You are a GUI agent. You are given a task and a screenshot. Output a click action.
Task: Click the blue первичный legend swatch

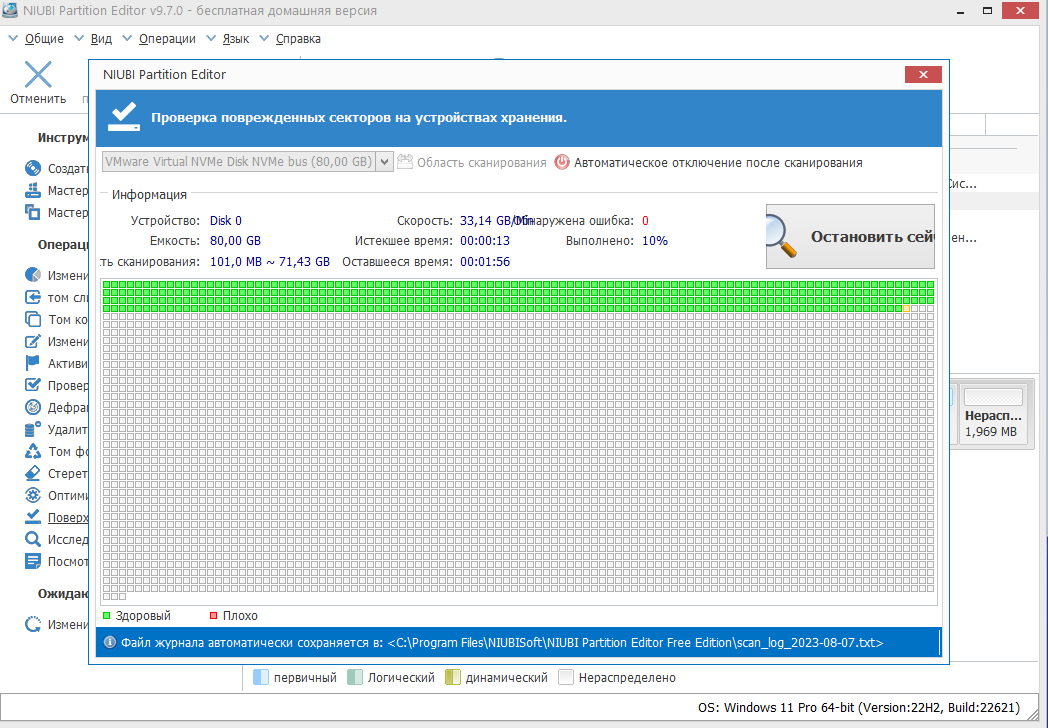[261, 677]
